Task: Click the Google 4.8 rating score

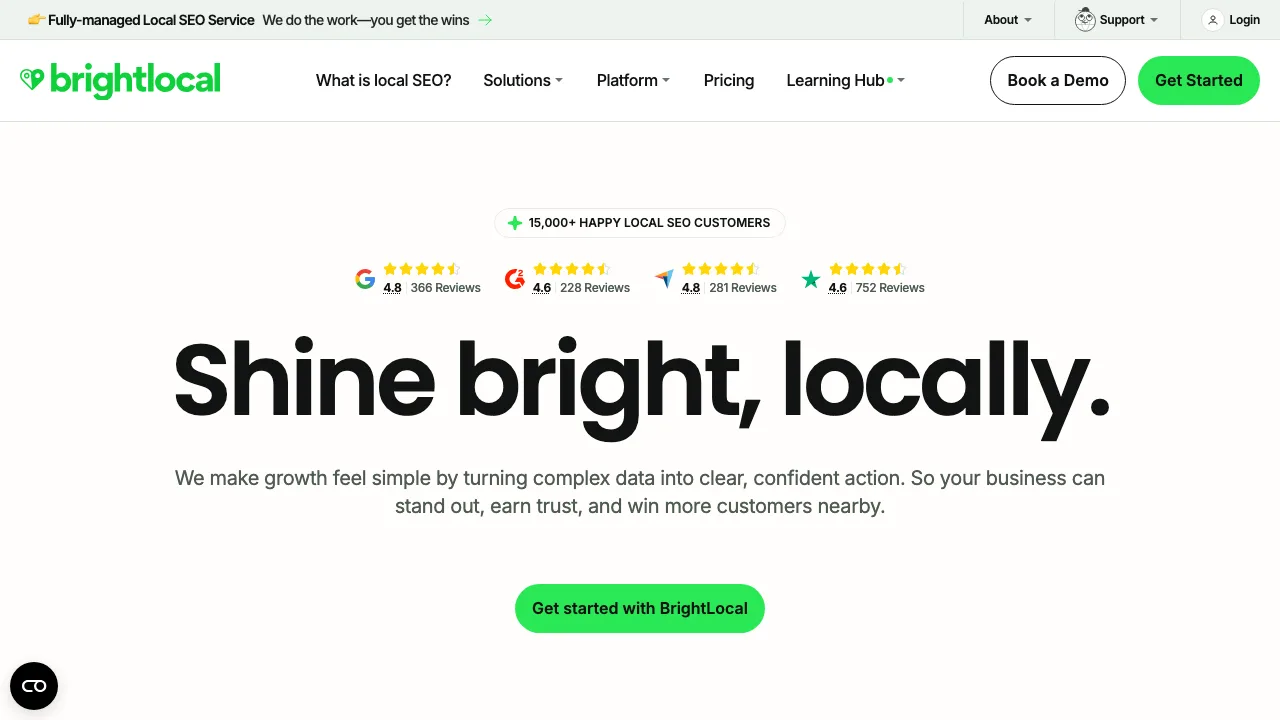Action: point(392,288)
